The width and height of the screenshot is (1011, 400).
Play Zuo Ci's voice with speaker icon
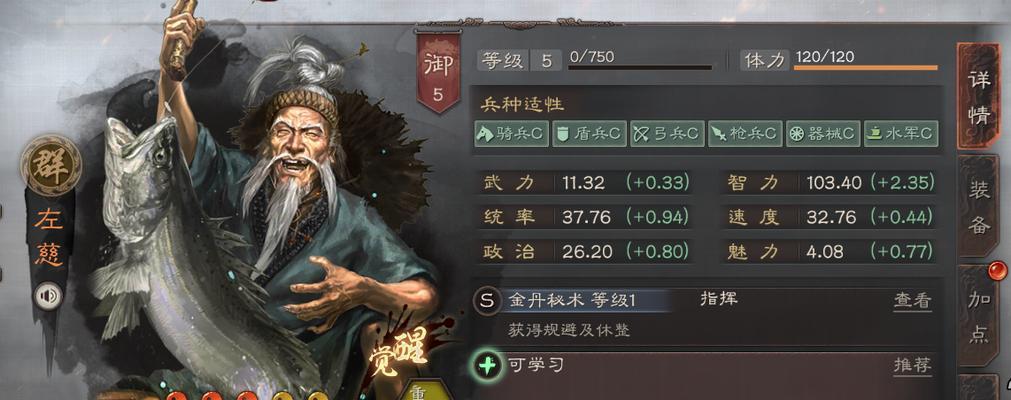(x=48, y=296)
